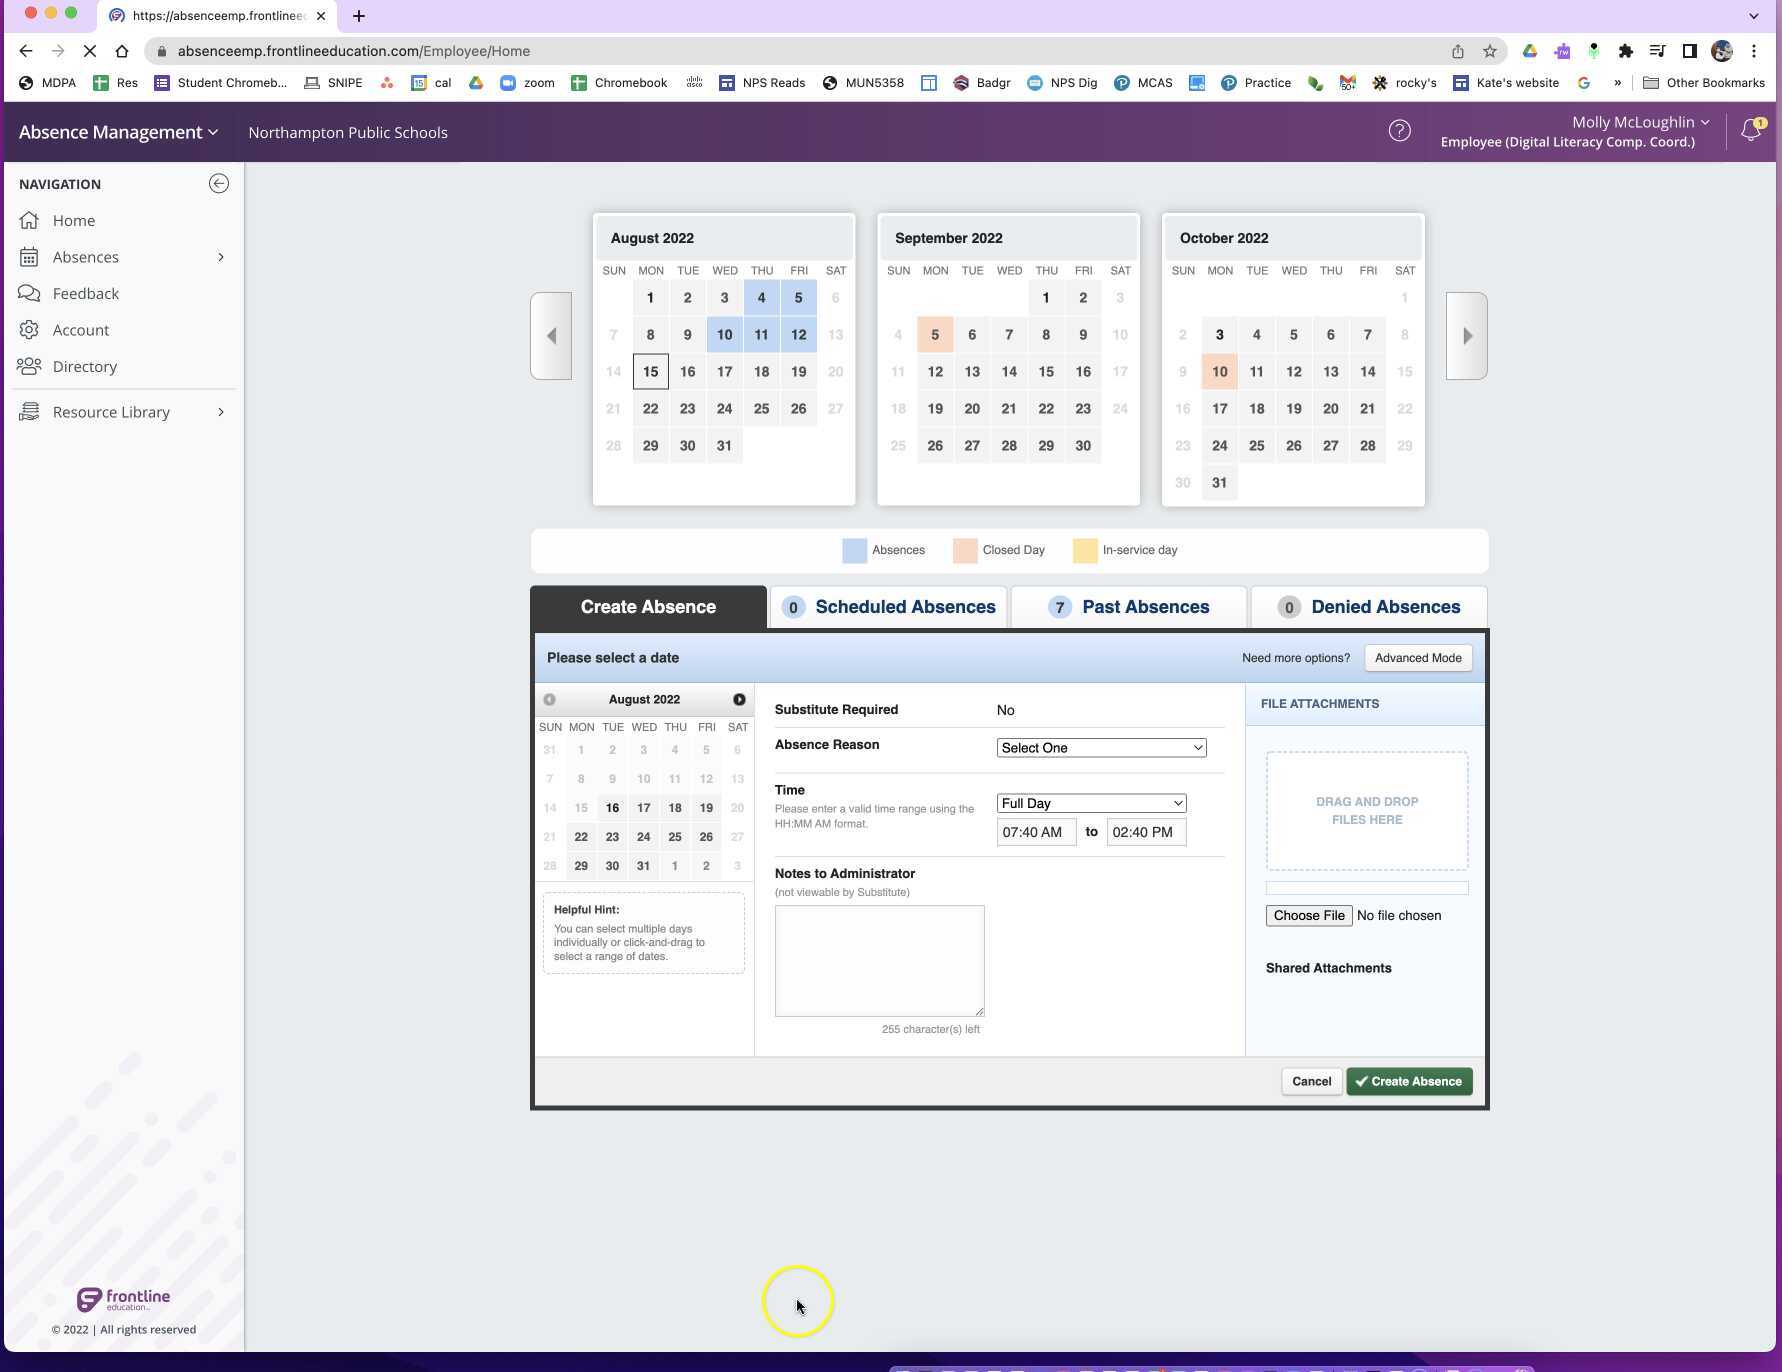Click Choose File under File Attachments
The image size is (1782, 1372).
1308,915
